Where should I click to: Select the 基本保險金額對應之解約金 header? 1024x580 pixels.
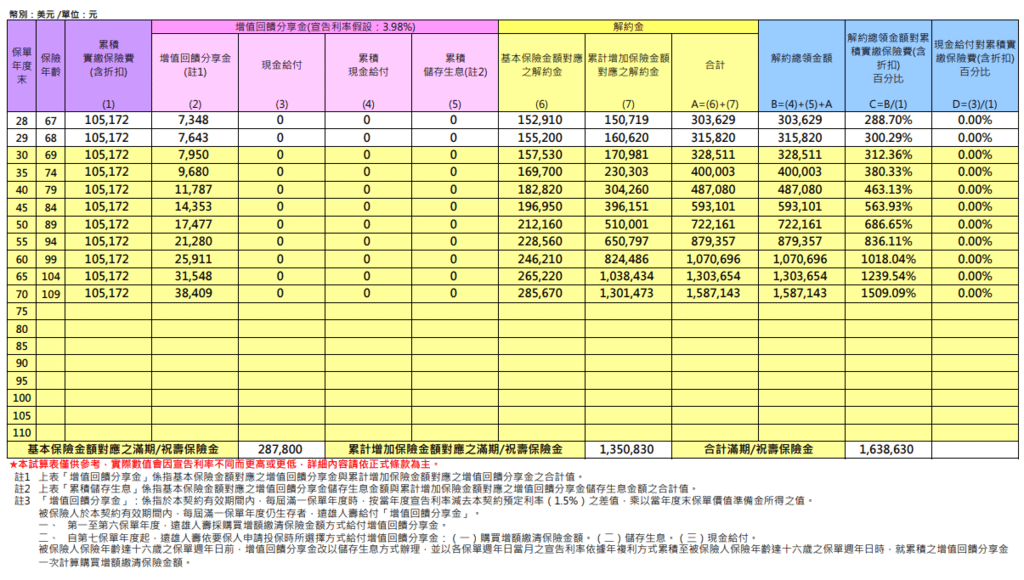542,72
